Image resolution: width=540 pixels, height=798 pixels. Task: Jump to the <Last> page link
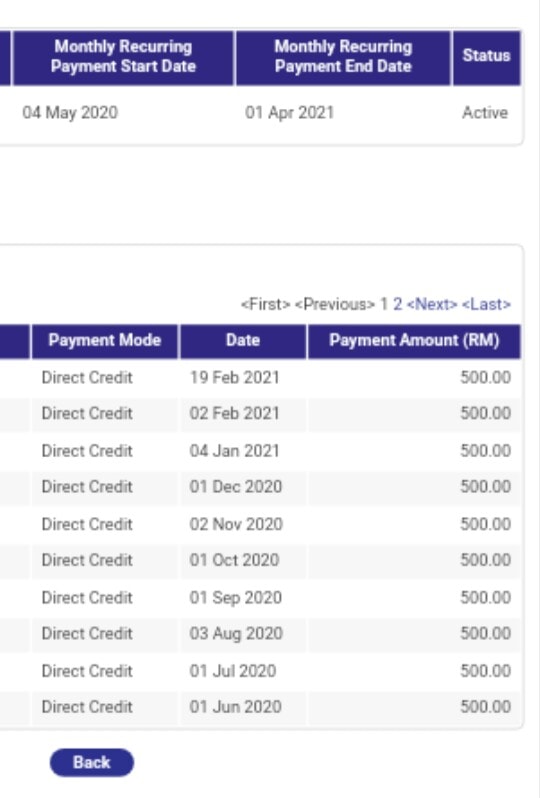click(486, 304)
